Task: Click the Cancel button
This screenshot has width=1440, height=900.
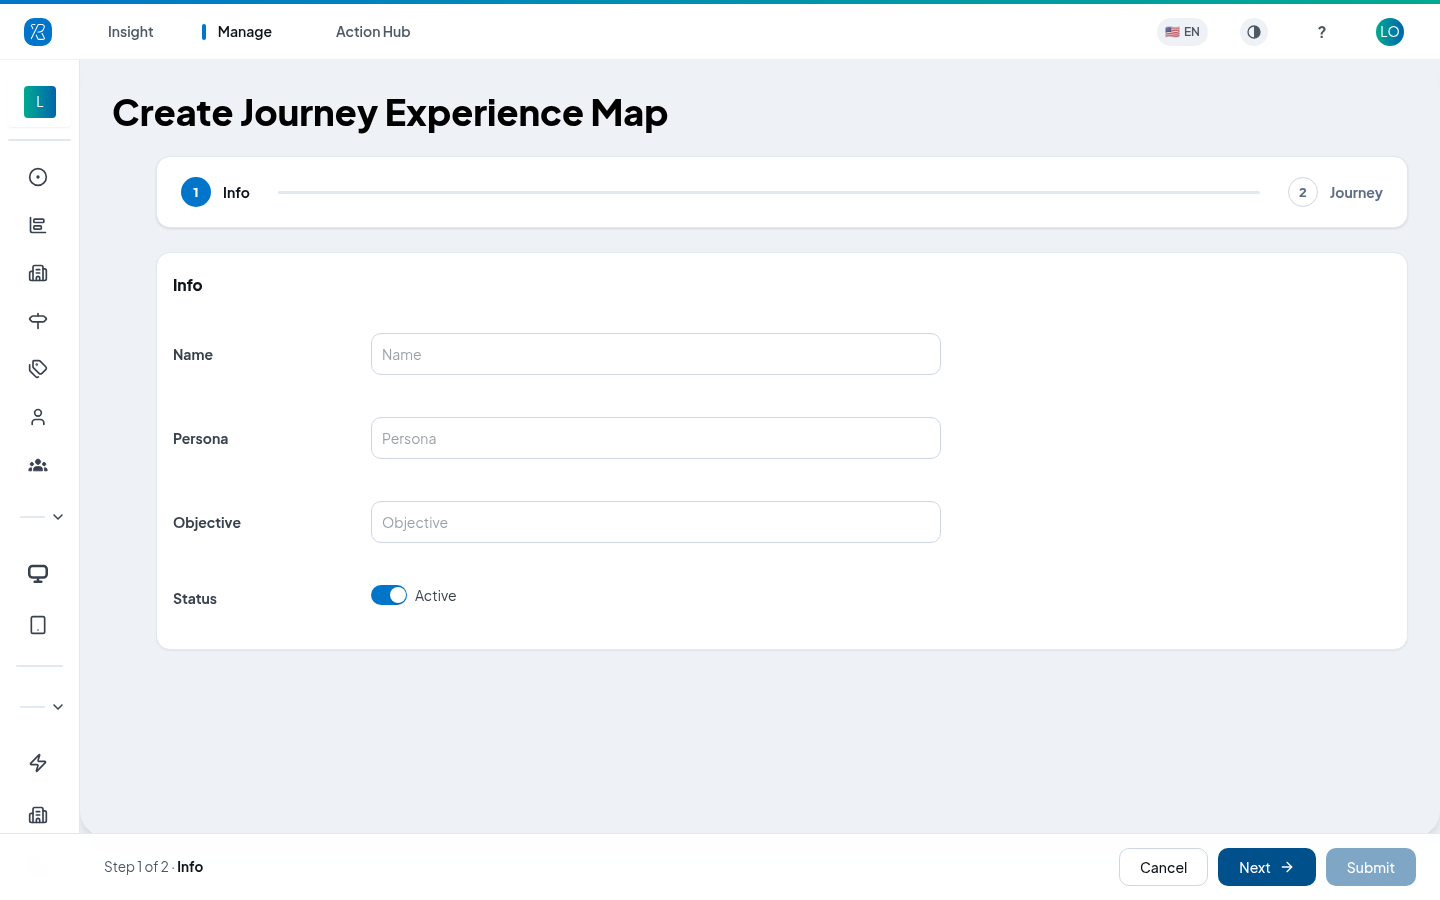Action: tap(1163, 867)
